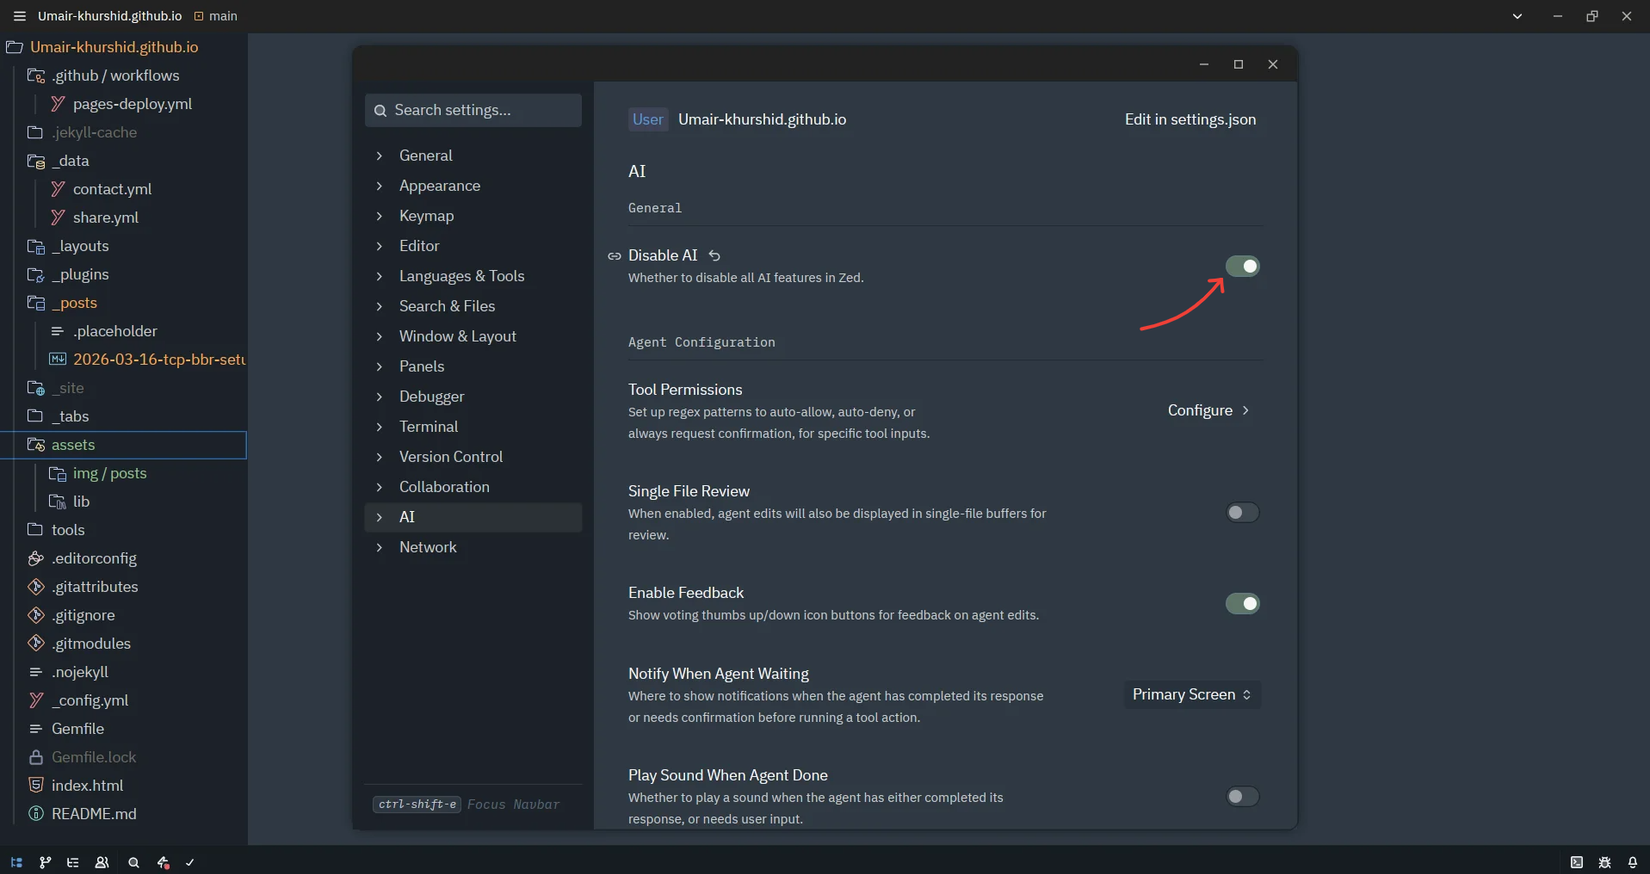Click Edit in settings.json
This screenshot has height=874, width=1650.
1190,119
